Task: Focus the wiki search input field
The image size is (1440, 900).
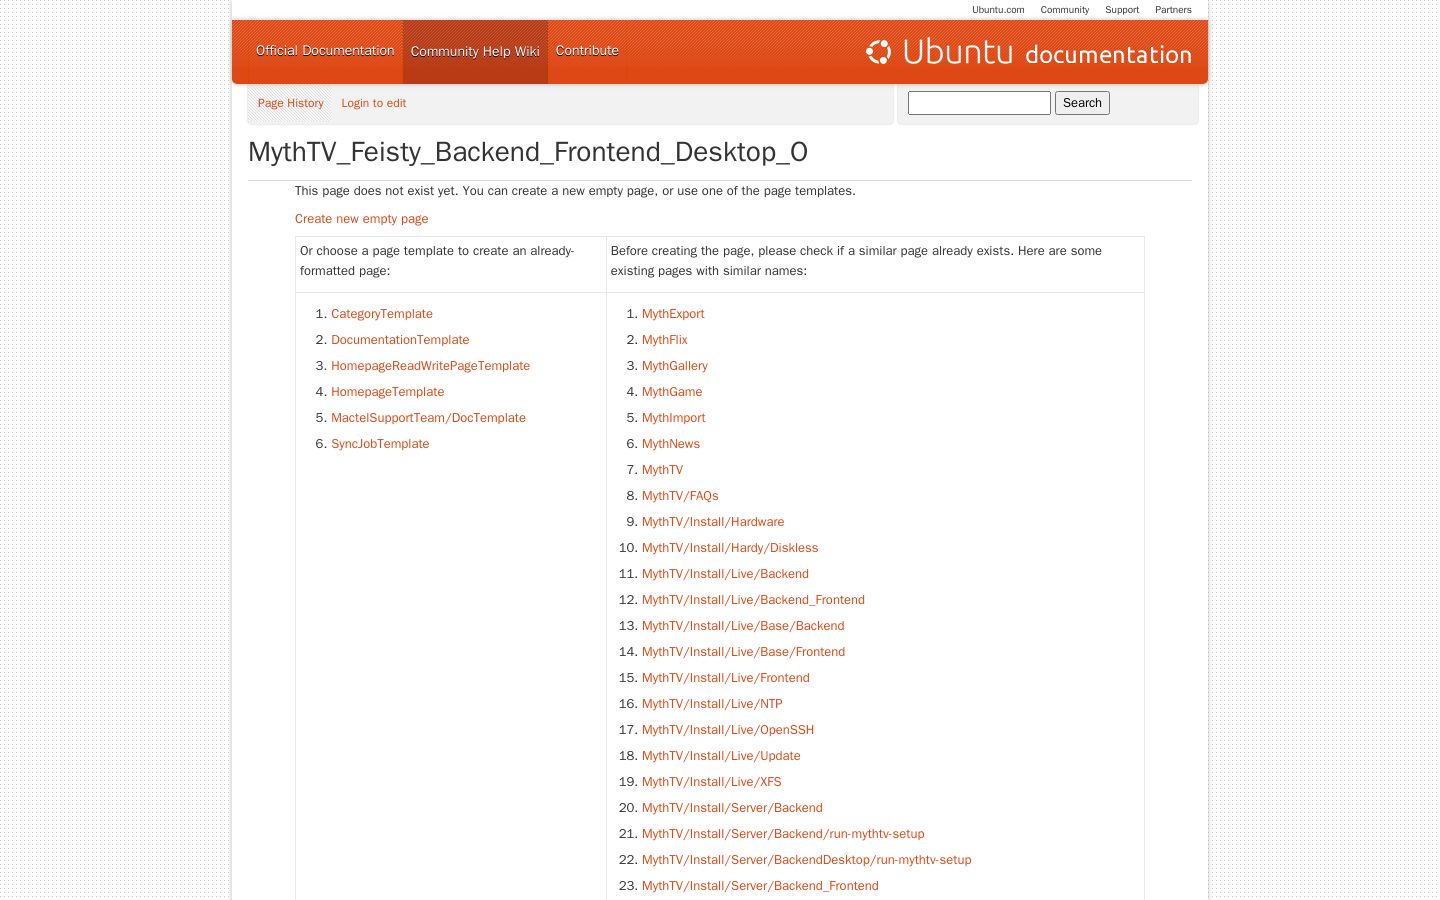Action: click(x=979, y=103)
